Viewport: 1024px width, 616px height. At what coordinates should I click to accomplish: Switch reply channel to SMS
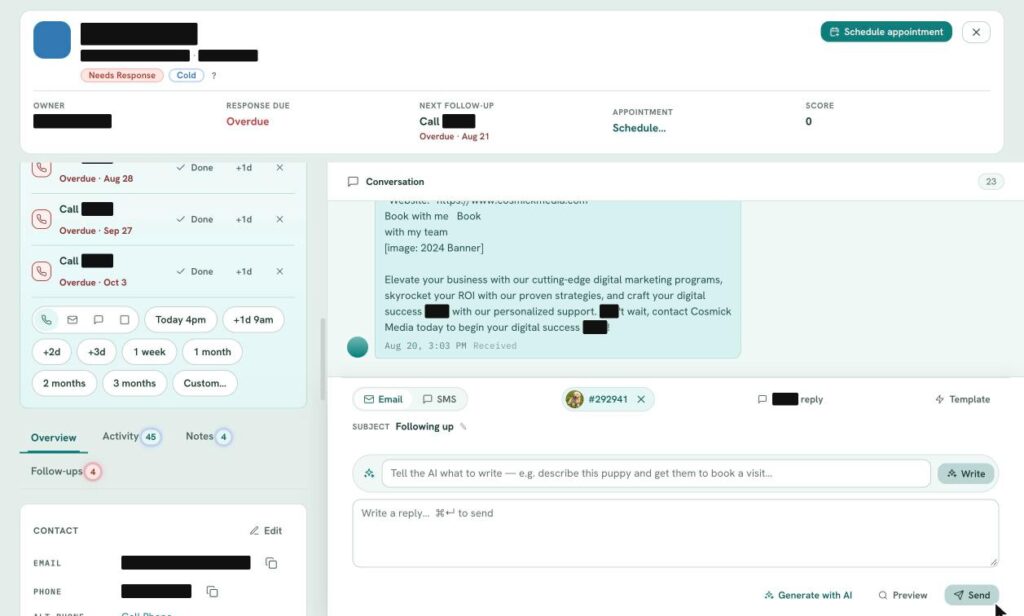point(440,399)
